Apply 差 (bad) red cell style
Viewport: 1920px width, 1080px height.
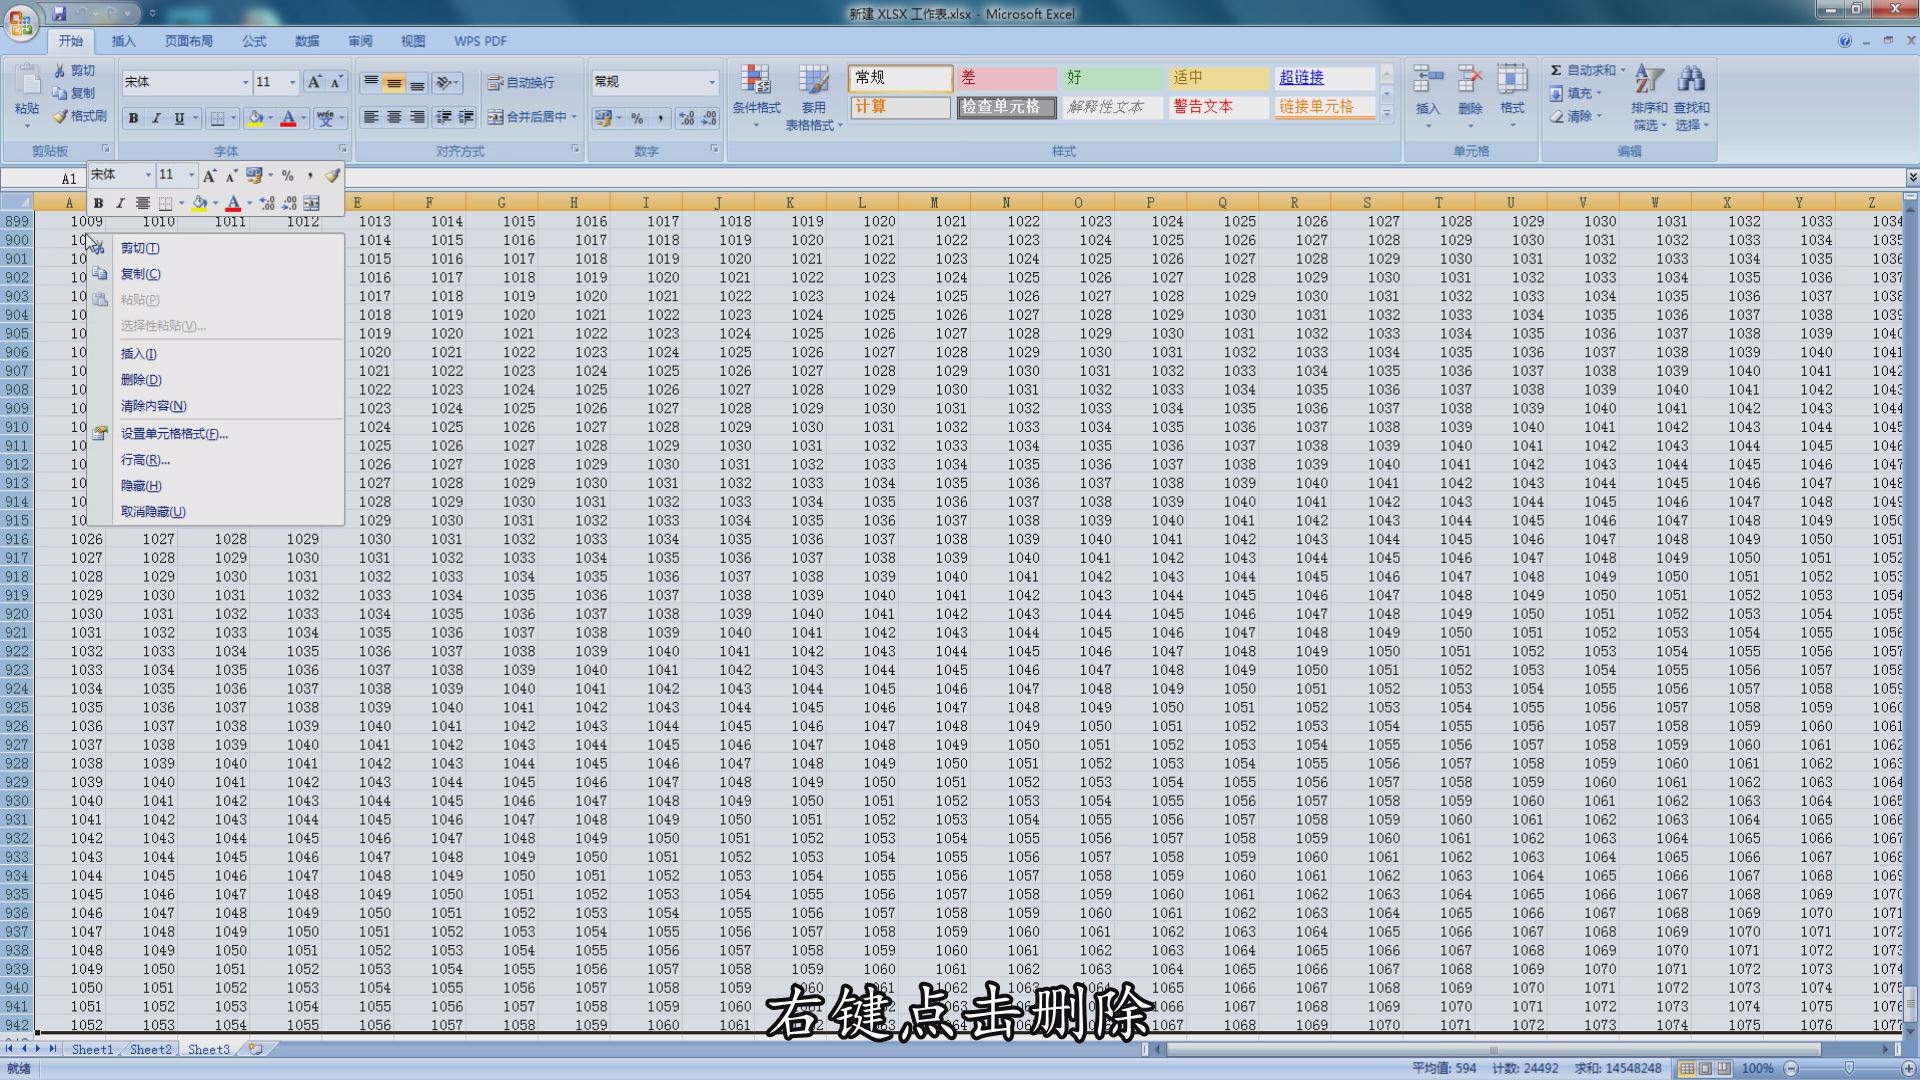click(1007, 78)
